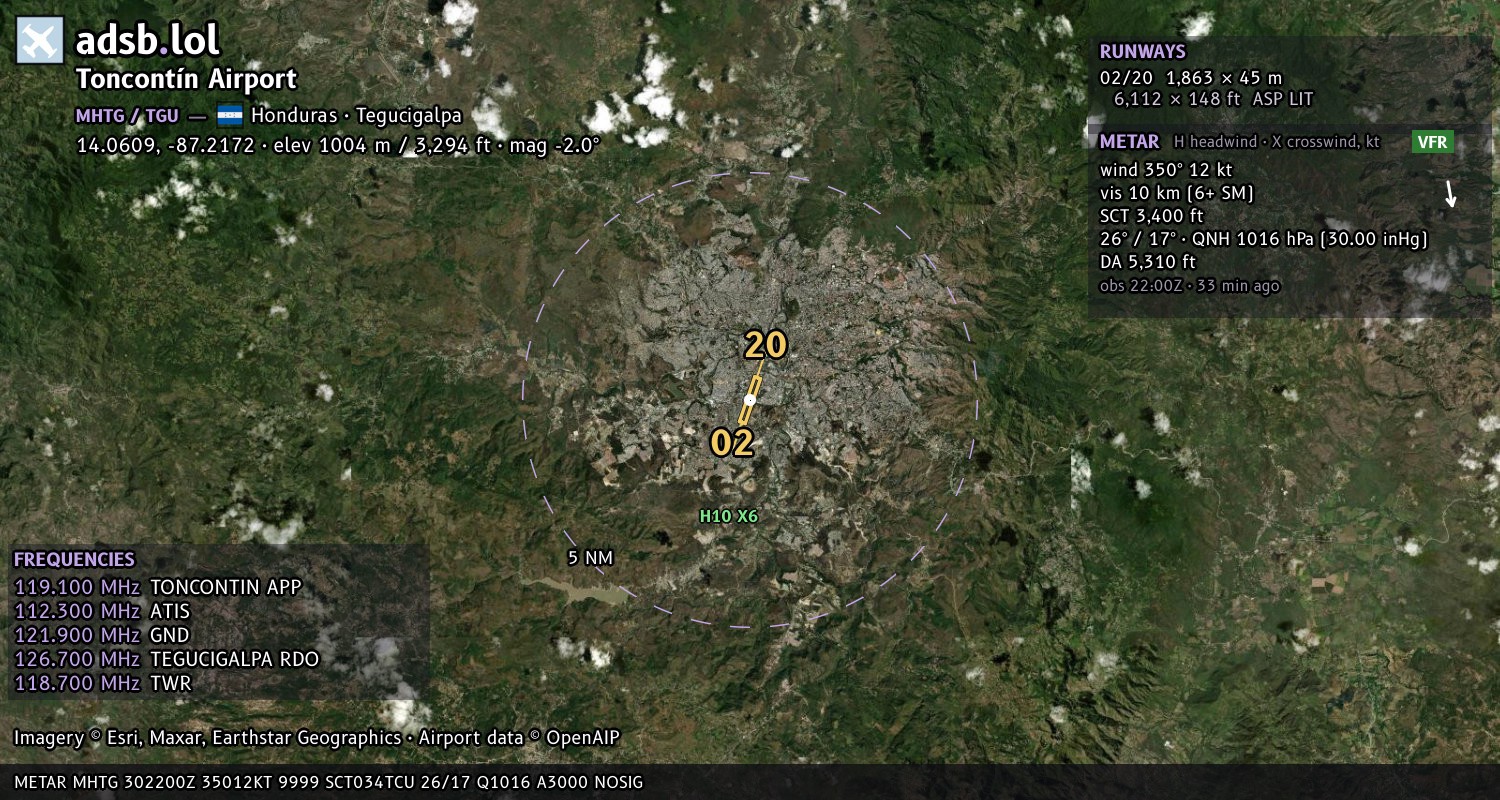Click the 6,112 × 148 ft ASP LIT line
Image resolution: width=1500 pixels, height=800 pixels.
click(1213, 99)
